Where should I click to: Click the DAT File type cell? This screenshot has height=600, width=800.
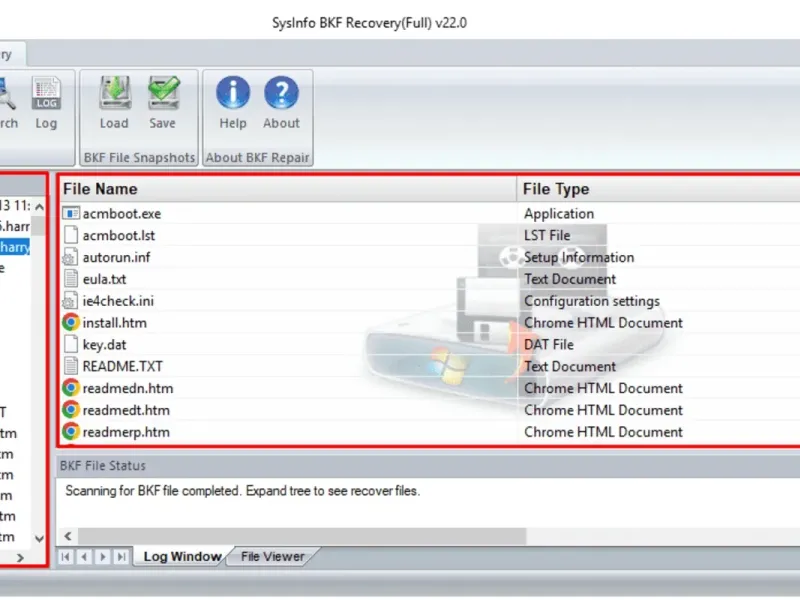548,345
